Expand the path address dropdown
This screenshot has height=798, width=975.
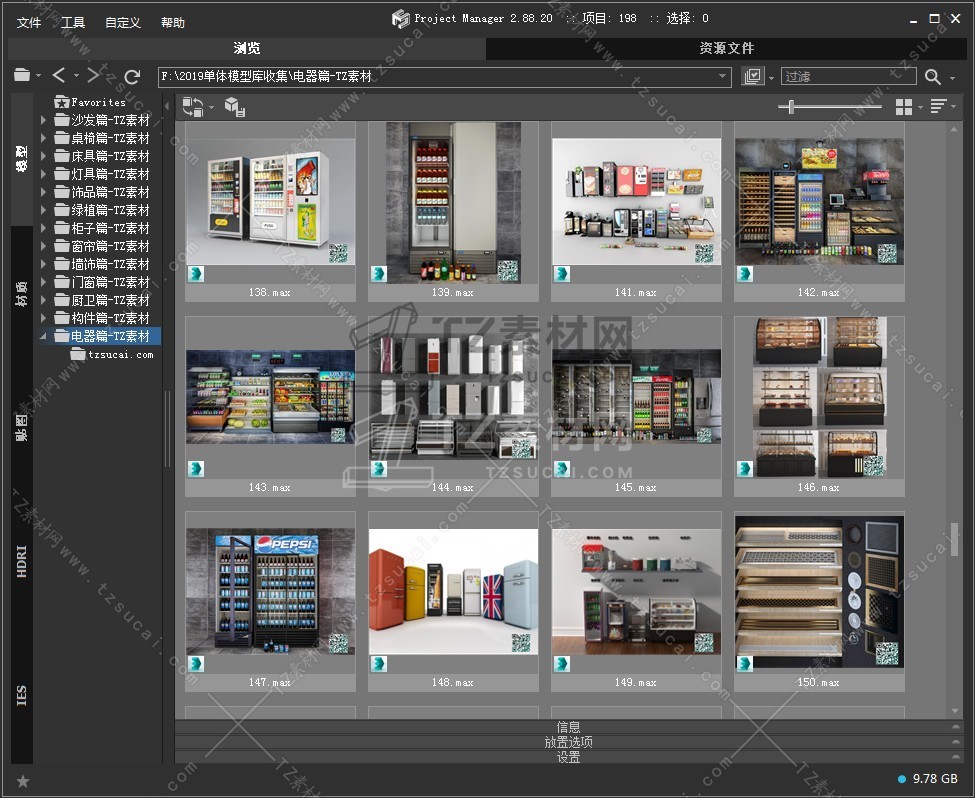(x=723, y=77)
